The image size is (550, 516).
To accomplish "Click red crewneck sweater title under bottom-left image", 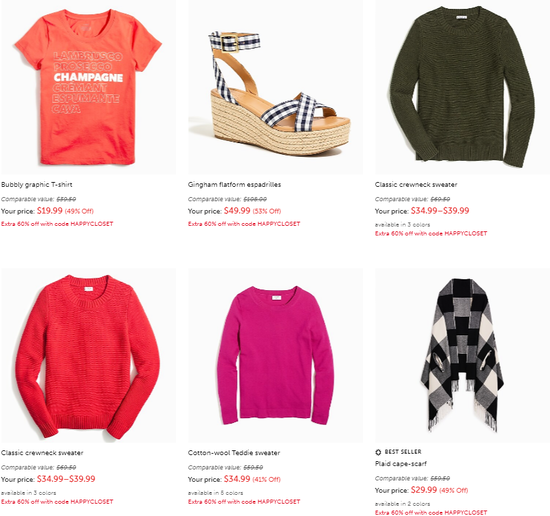I will 42,453.
